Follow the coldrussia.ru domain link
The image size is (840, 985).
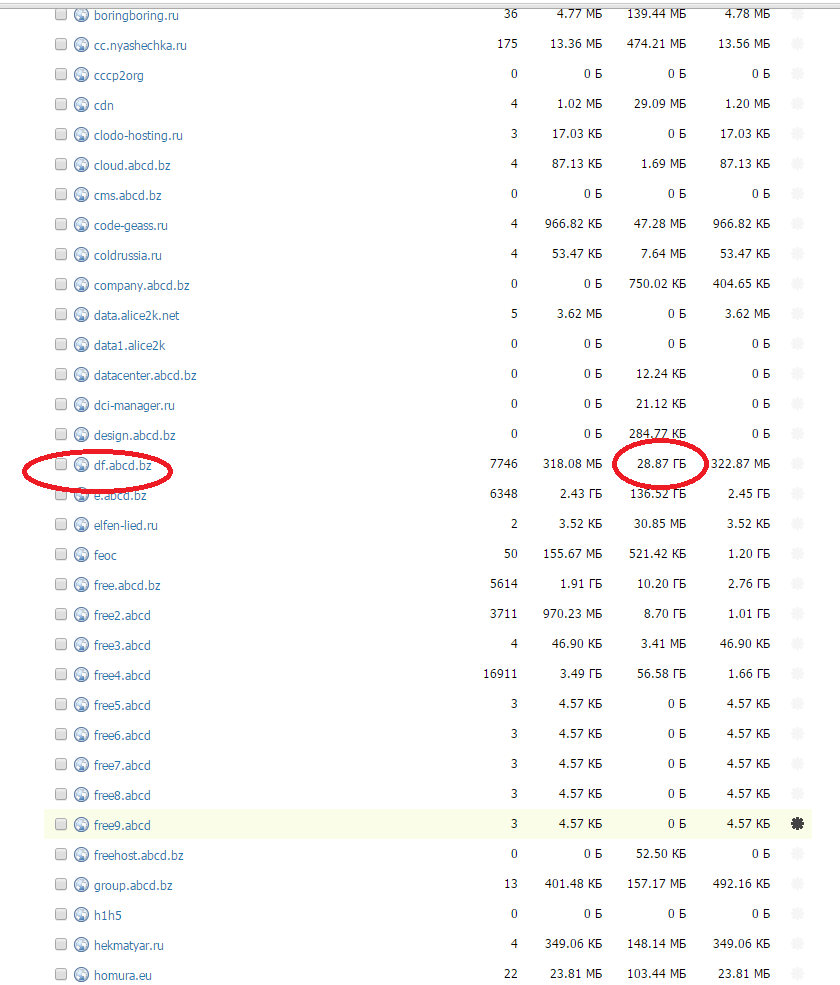pyautogui.click(x=127, y=255)
